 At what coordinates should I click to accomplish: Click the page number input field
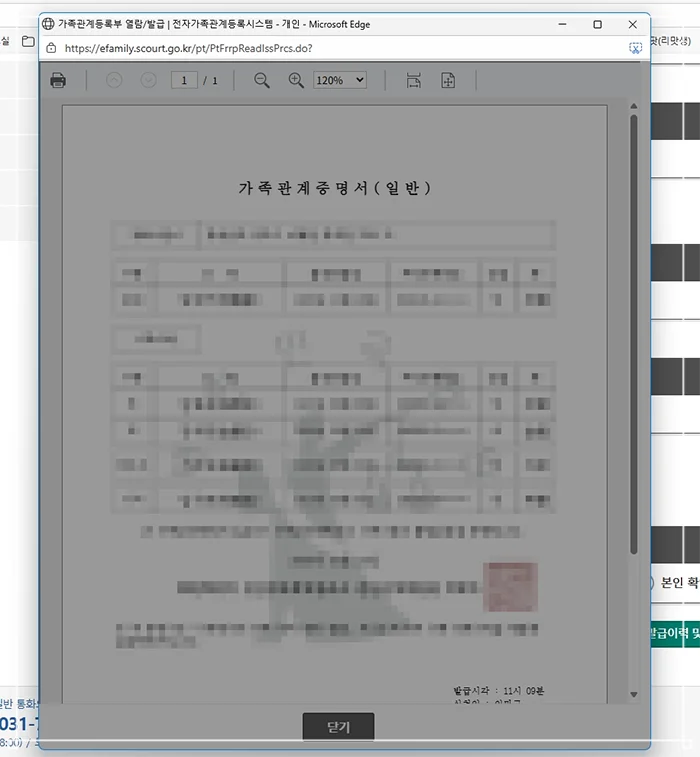(x=183, y=81)
